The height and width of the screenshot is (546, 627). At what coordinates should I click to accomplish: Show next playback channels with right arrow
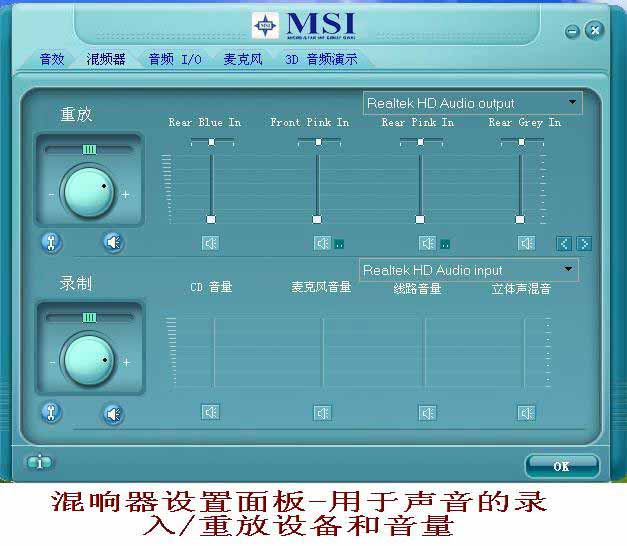[584, 244]
